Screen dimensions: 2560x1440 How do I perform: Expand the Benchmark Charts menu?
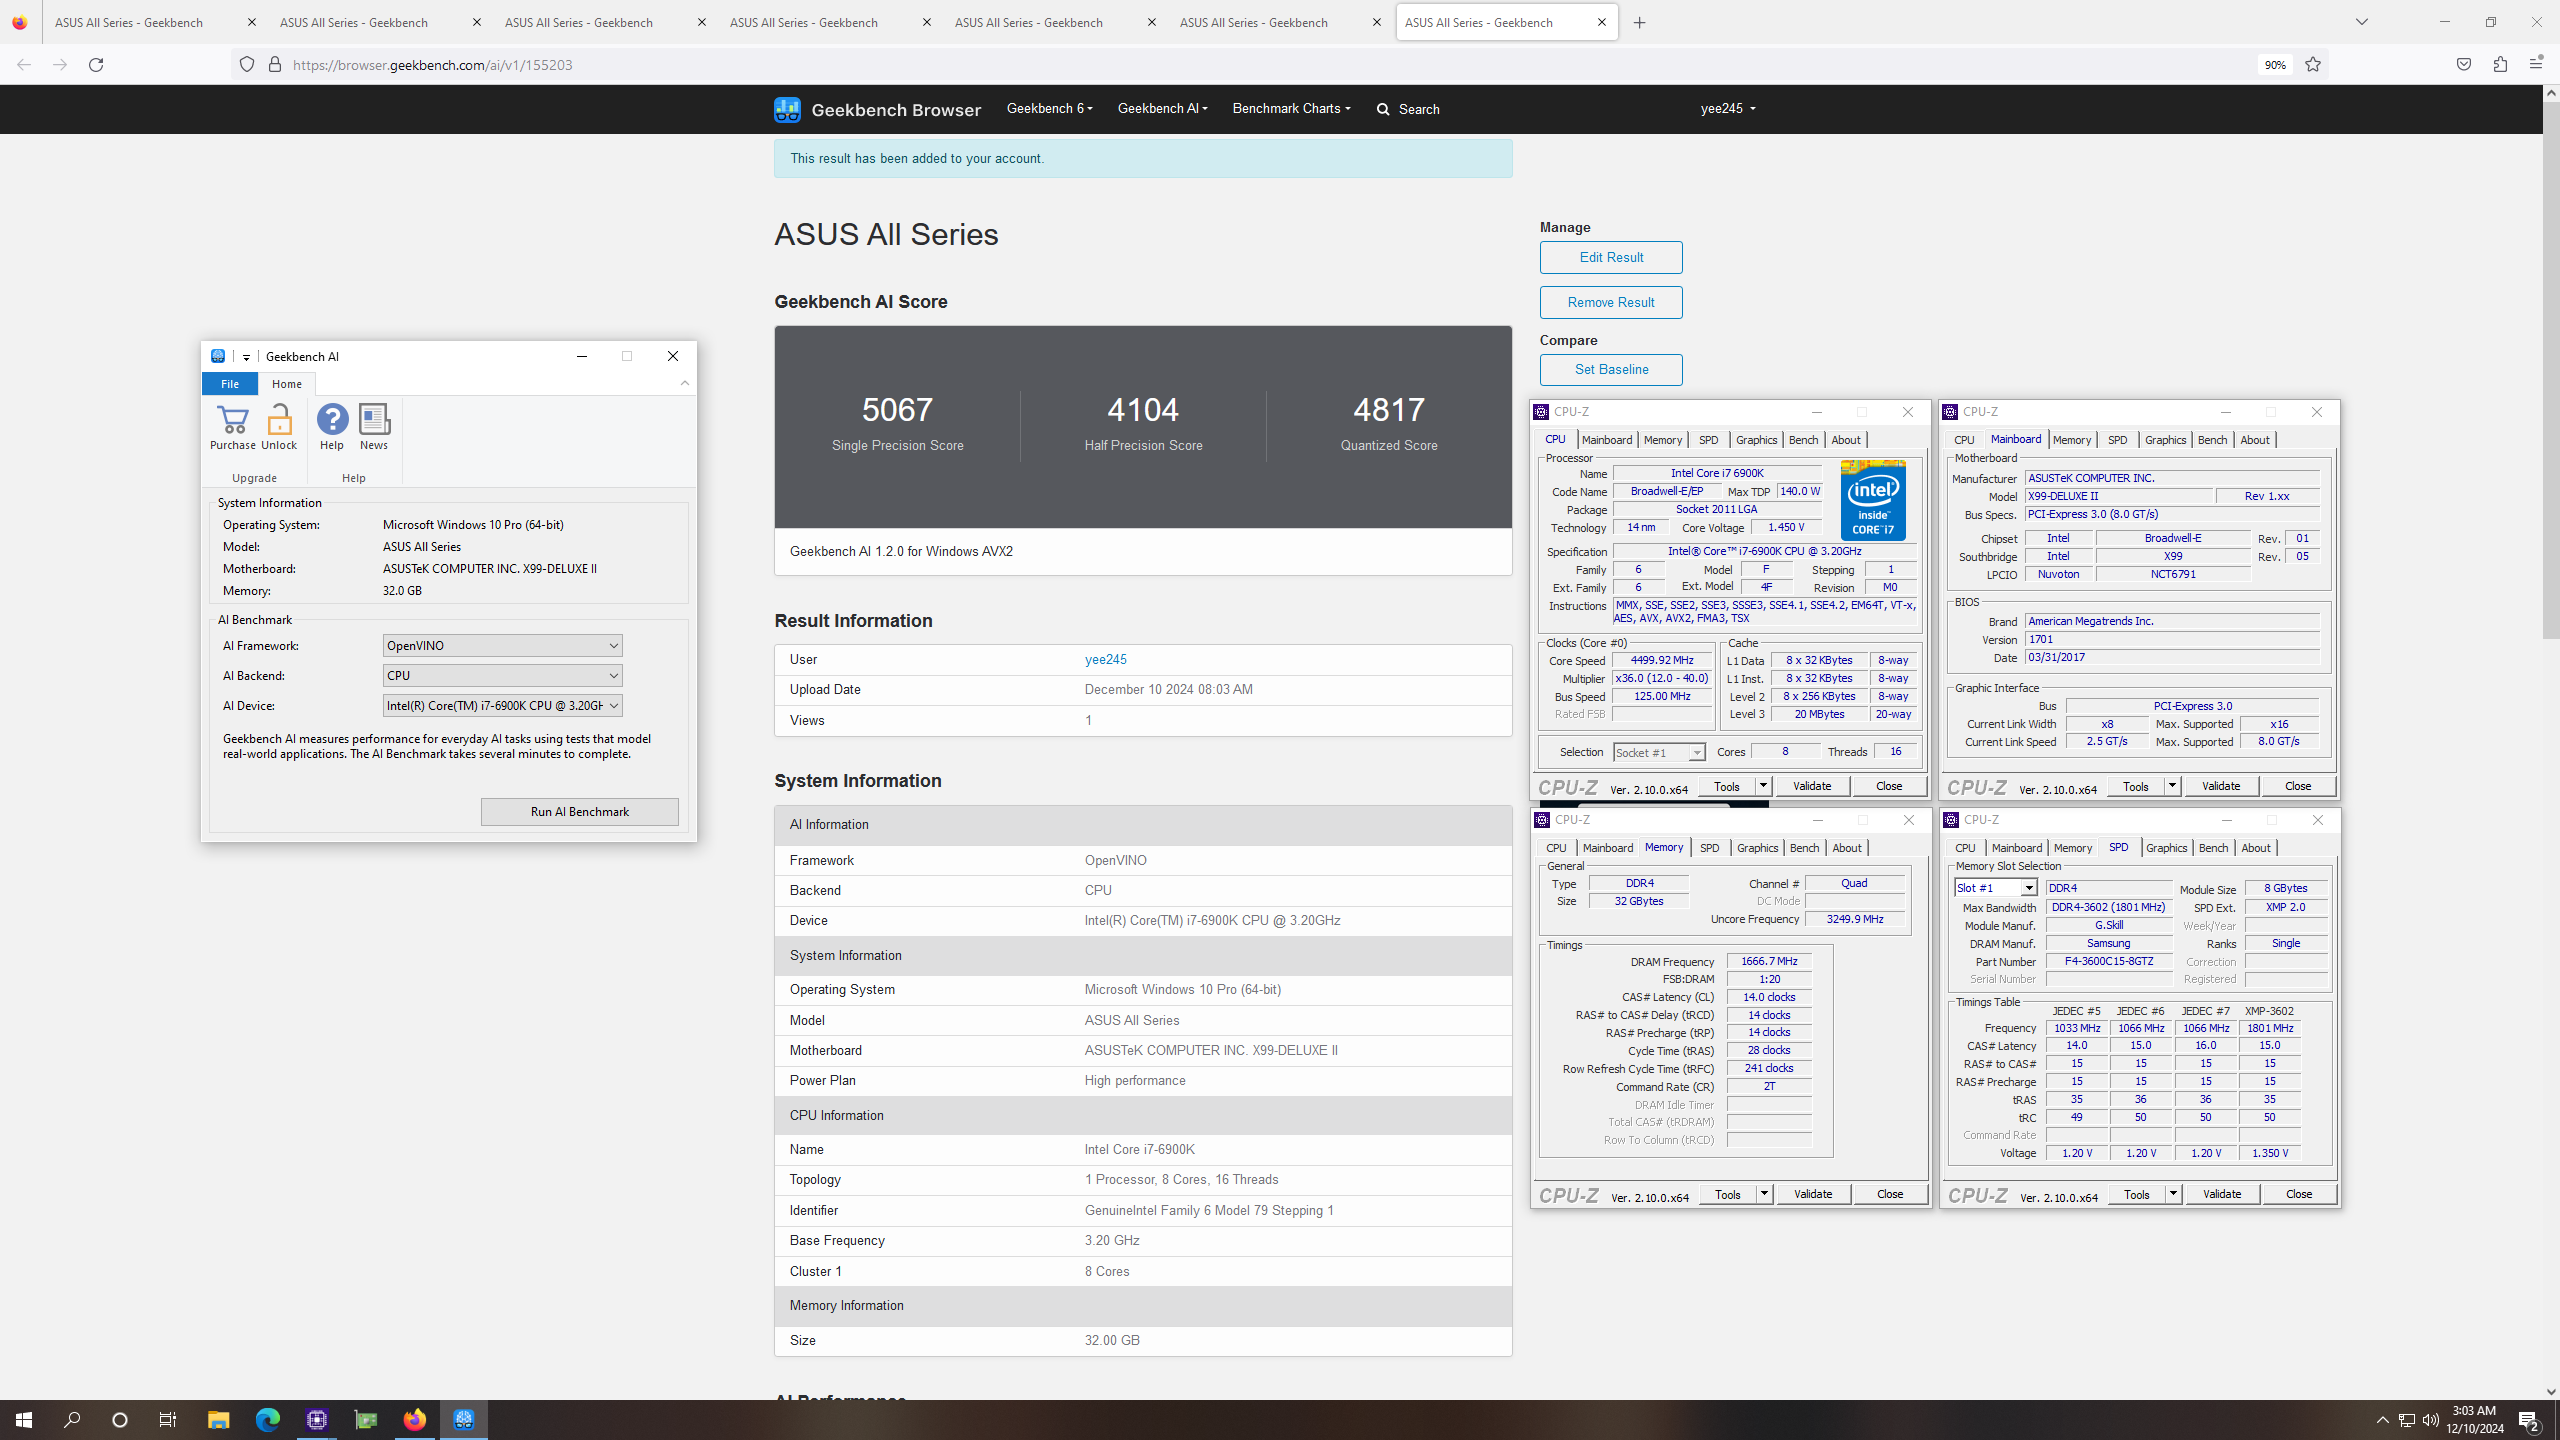[1291, 109]
